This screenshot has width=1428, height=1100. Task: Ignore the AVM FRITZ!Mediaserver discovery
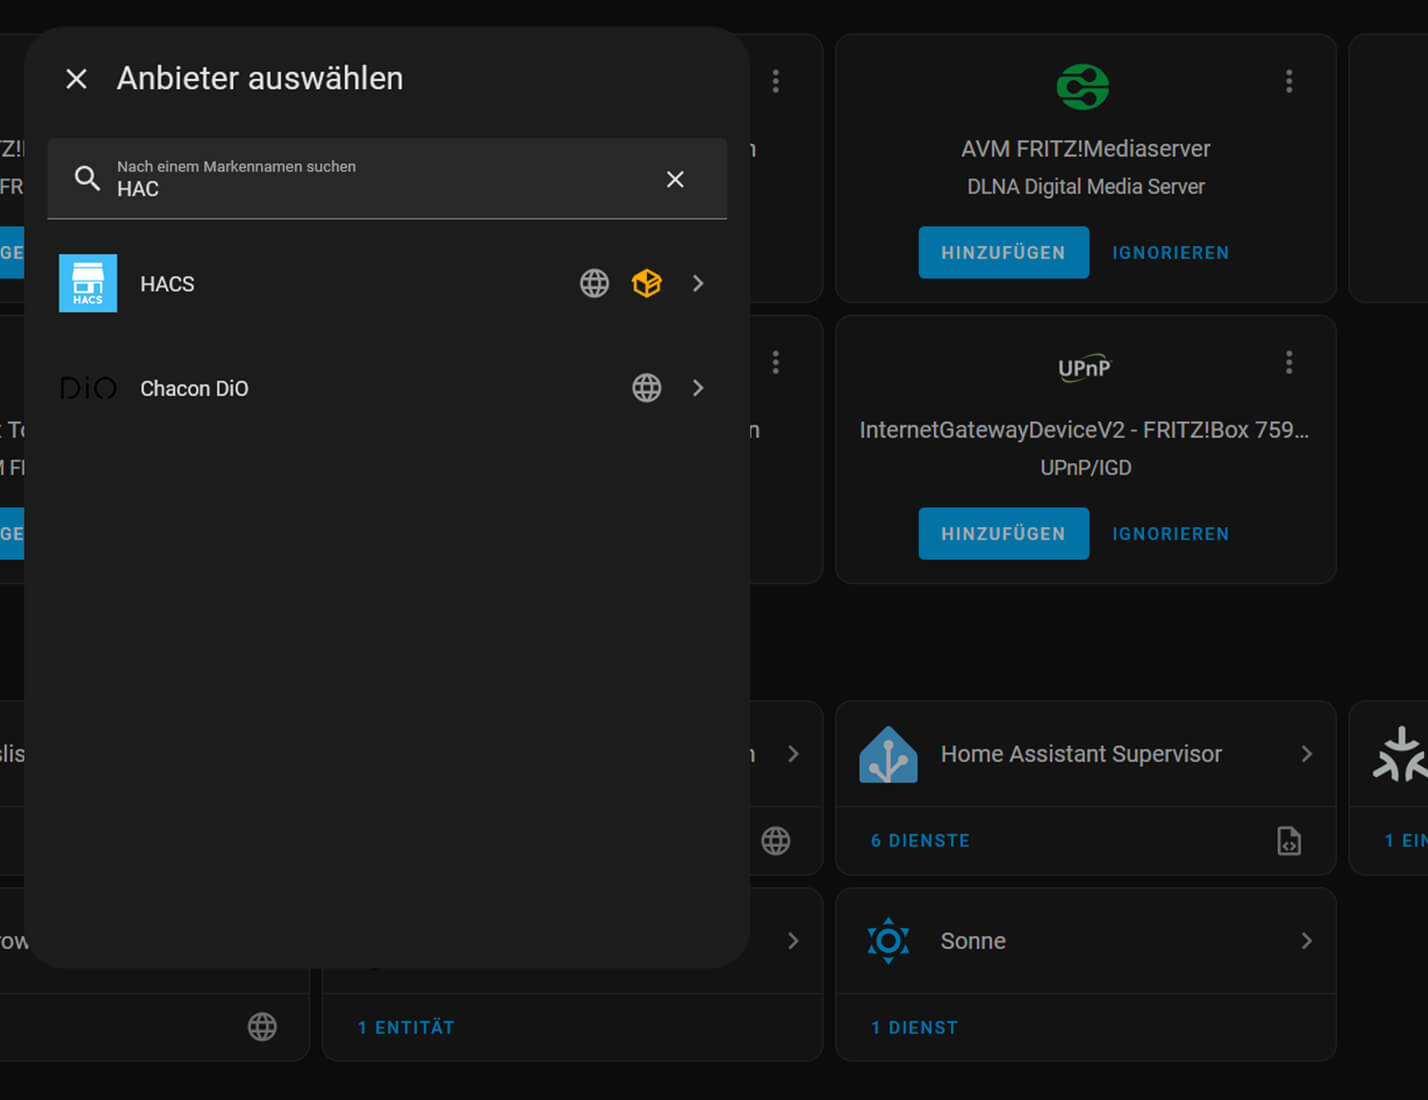tap(1170, 253)
